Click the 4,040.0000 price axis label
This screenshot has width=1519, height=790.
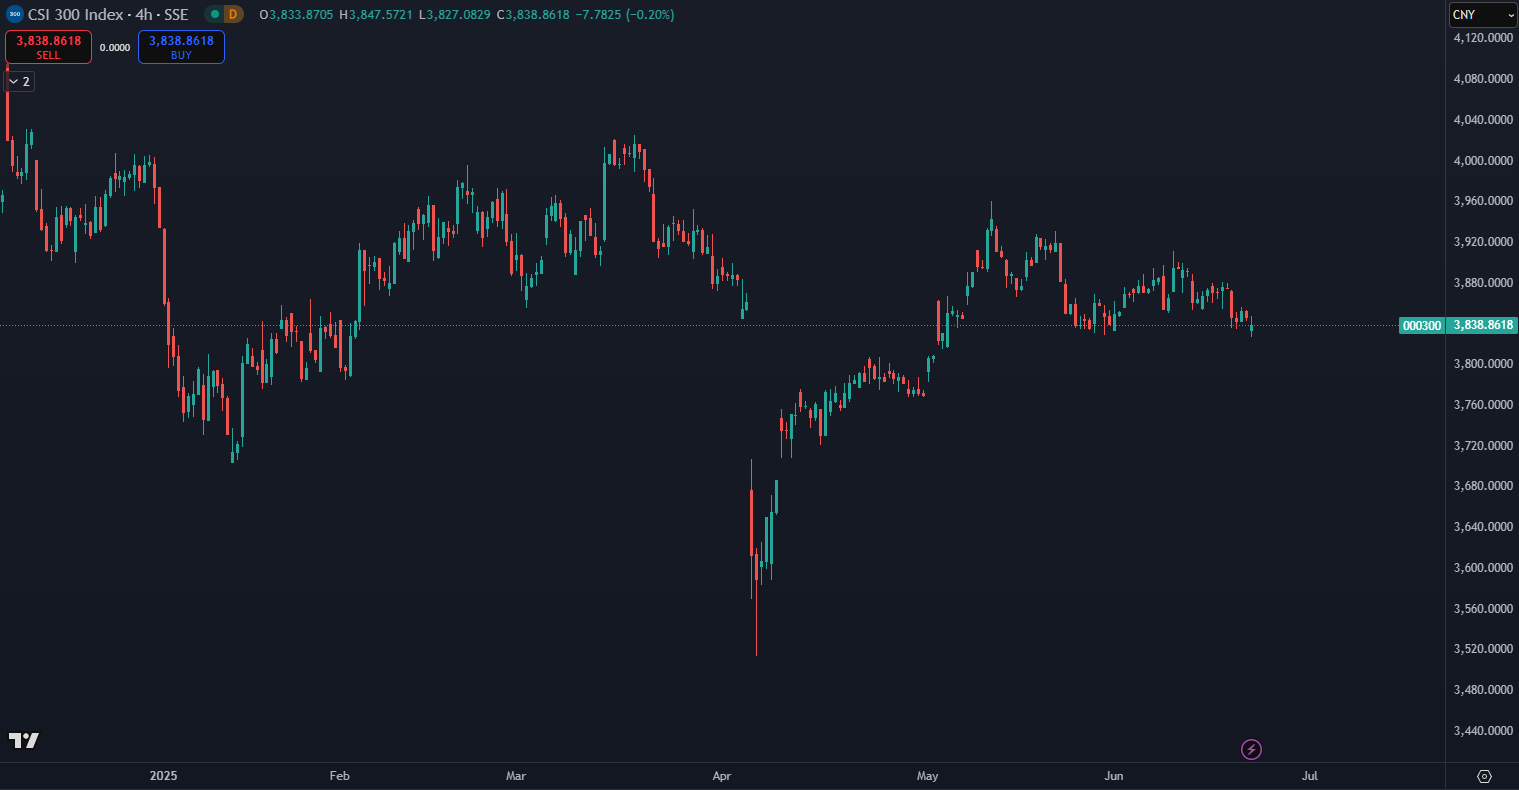pyautogui.click(x=1482, y=119)
